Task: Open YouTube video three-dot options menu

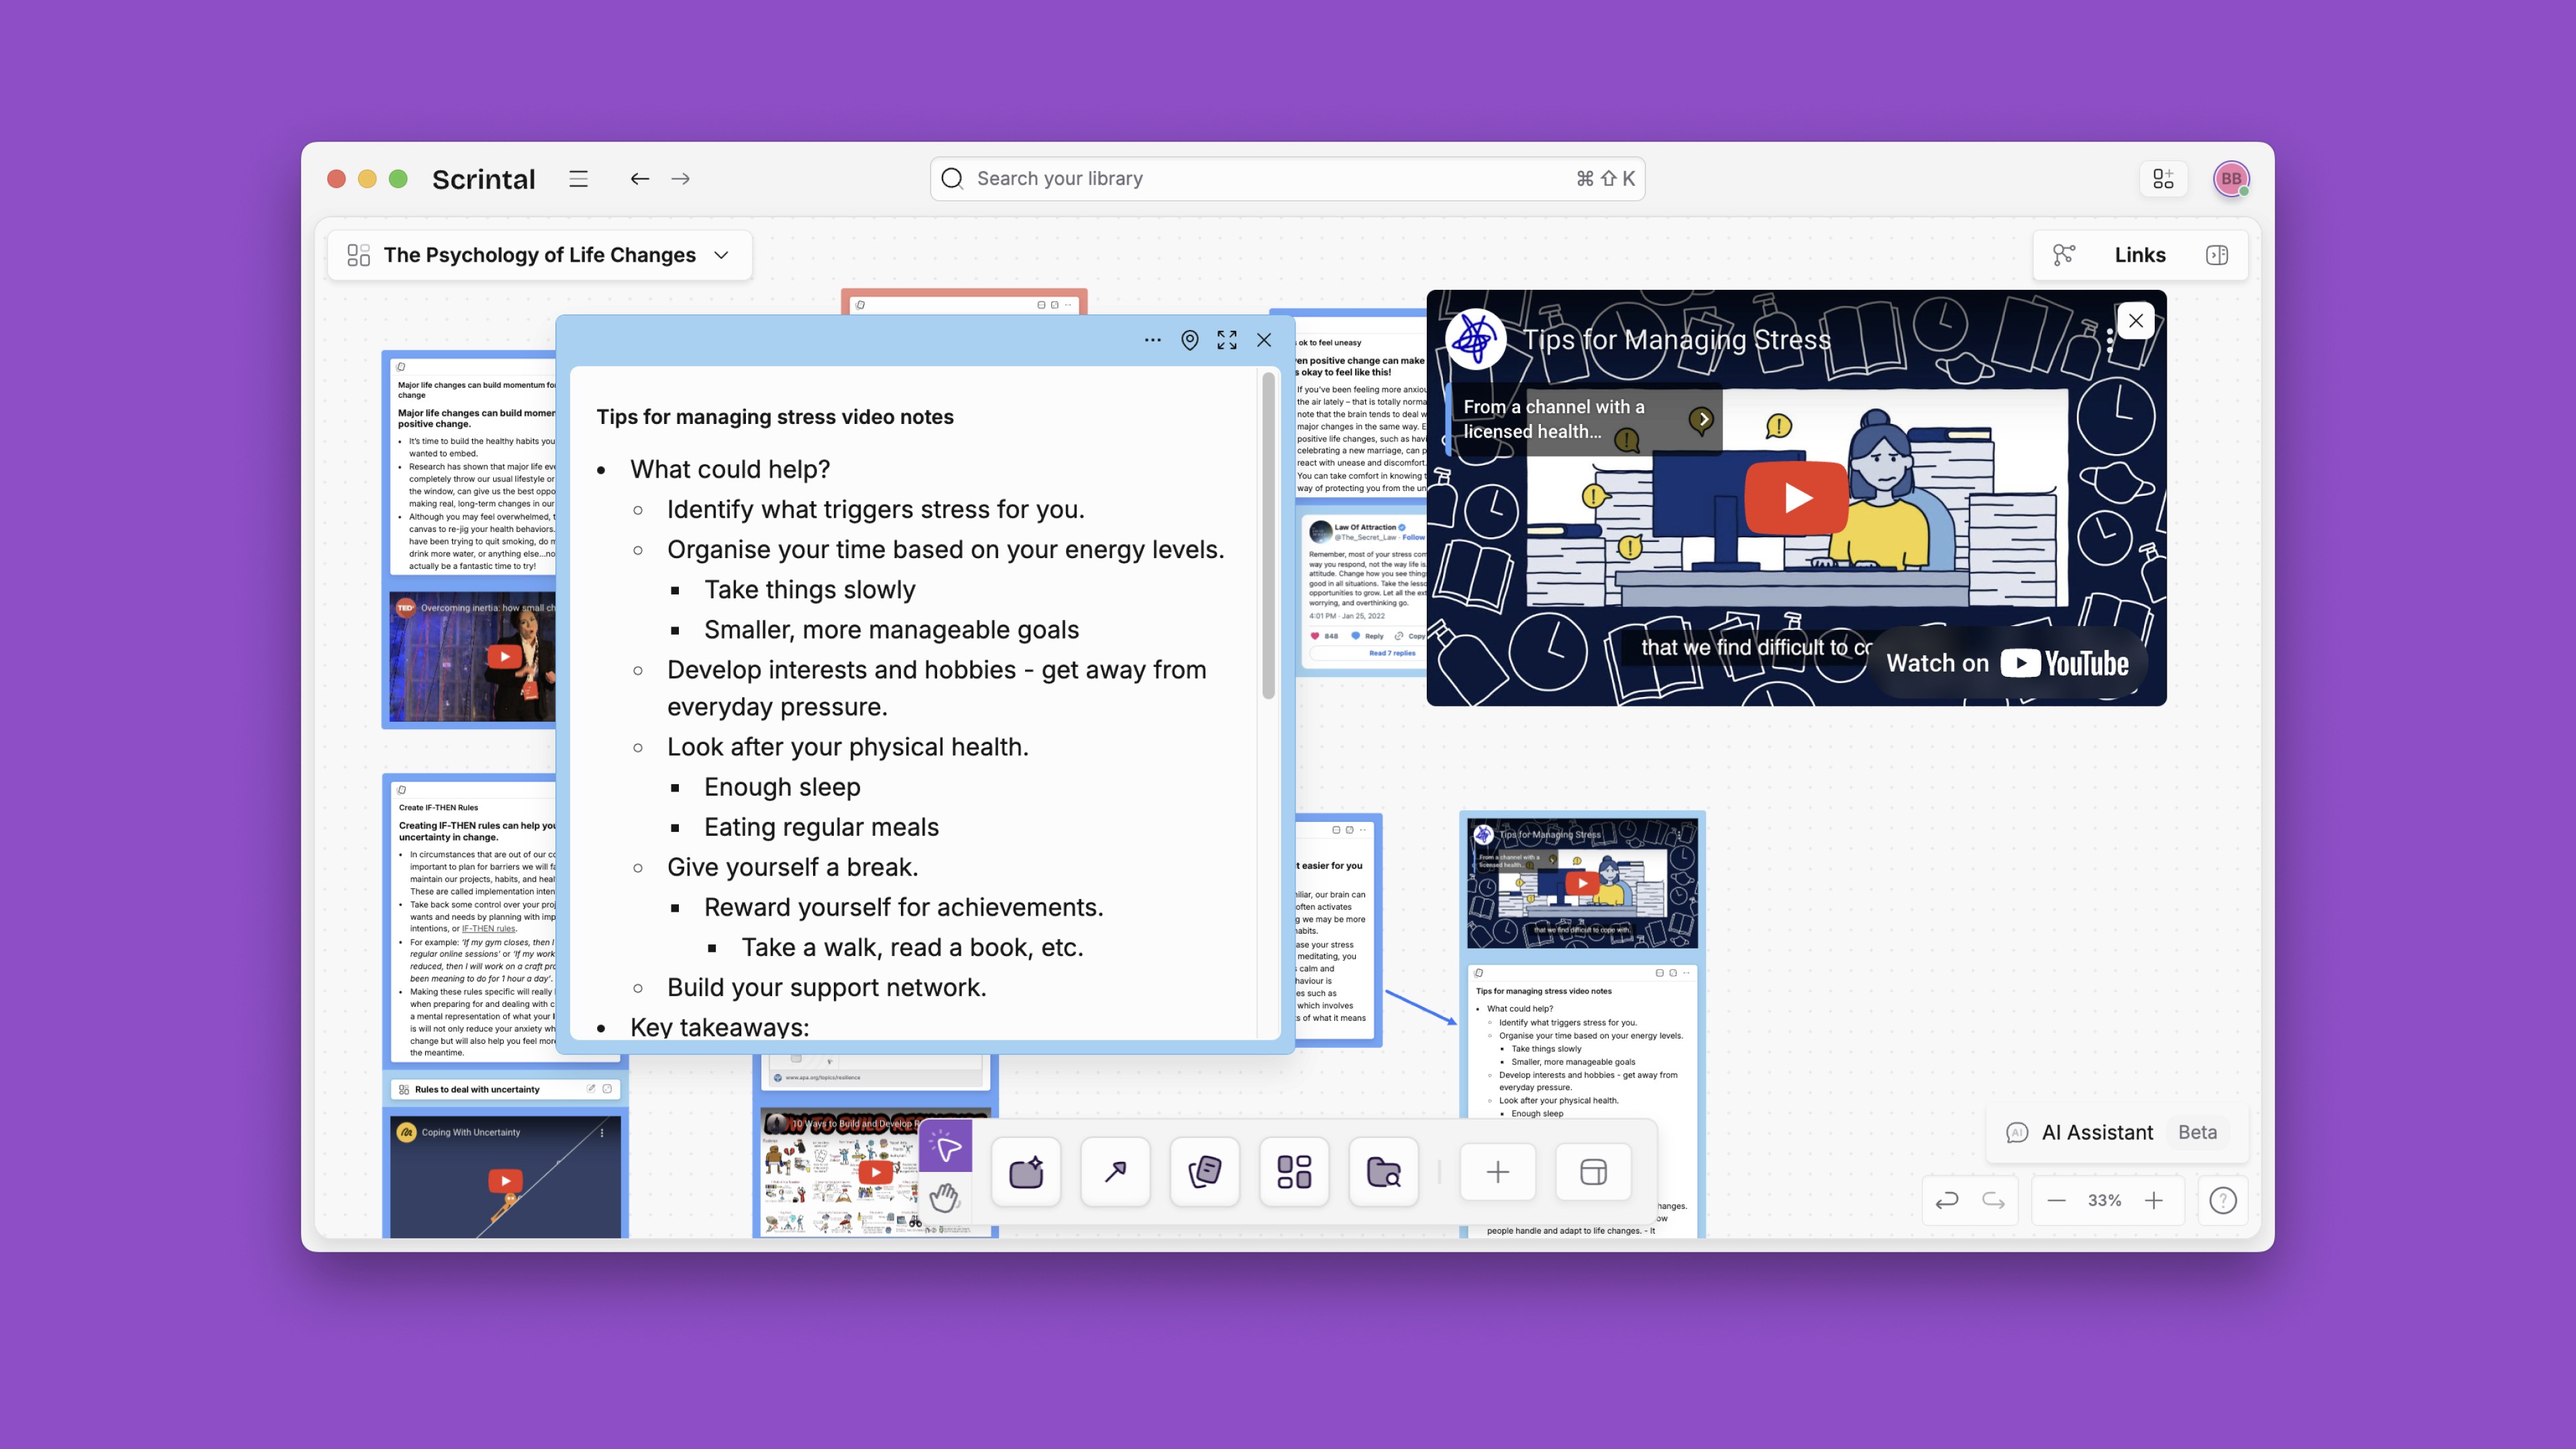Action: coord(2109,342)
